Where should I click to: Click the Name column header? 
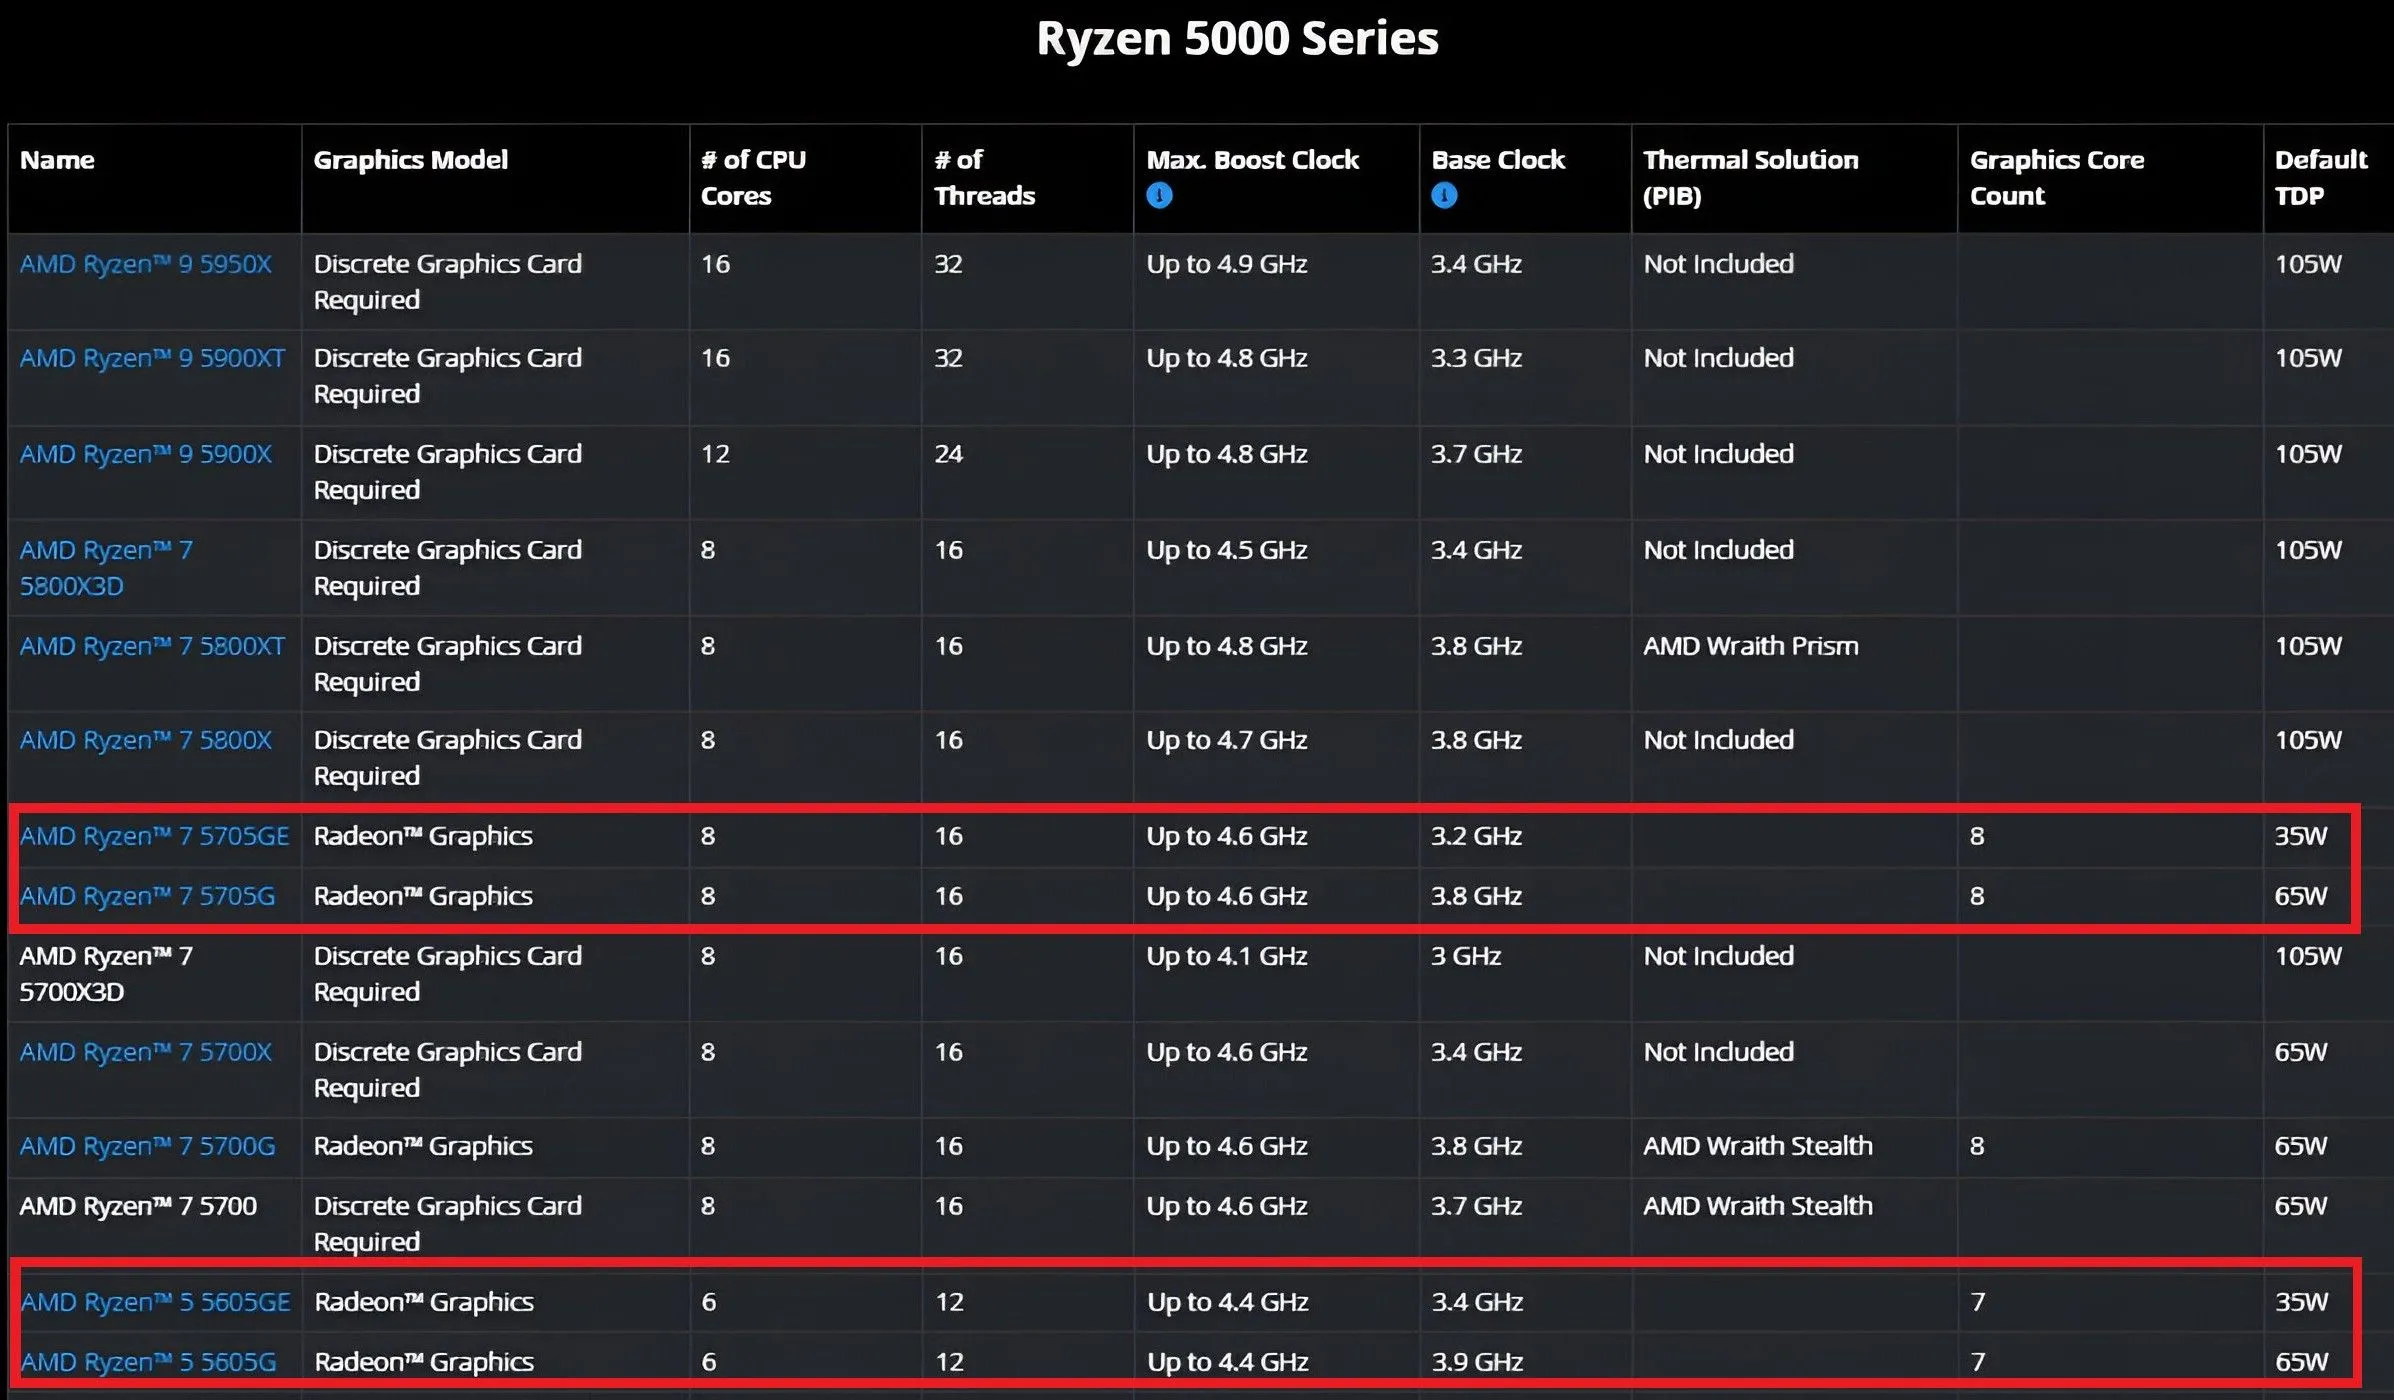(x=57, y=160)
